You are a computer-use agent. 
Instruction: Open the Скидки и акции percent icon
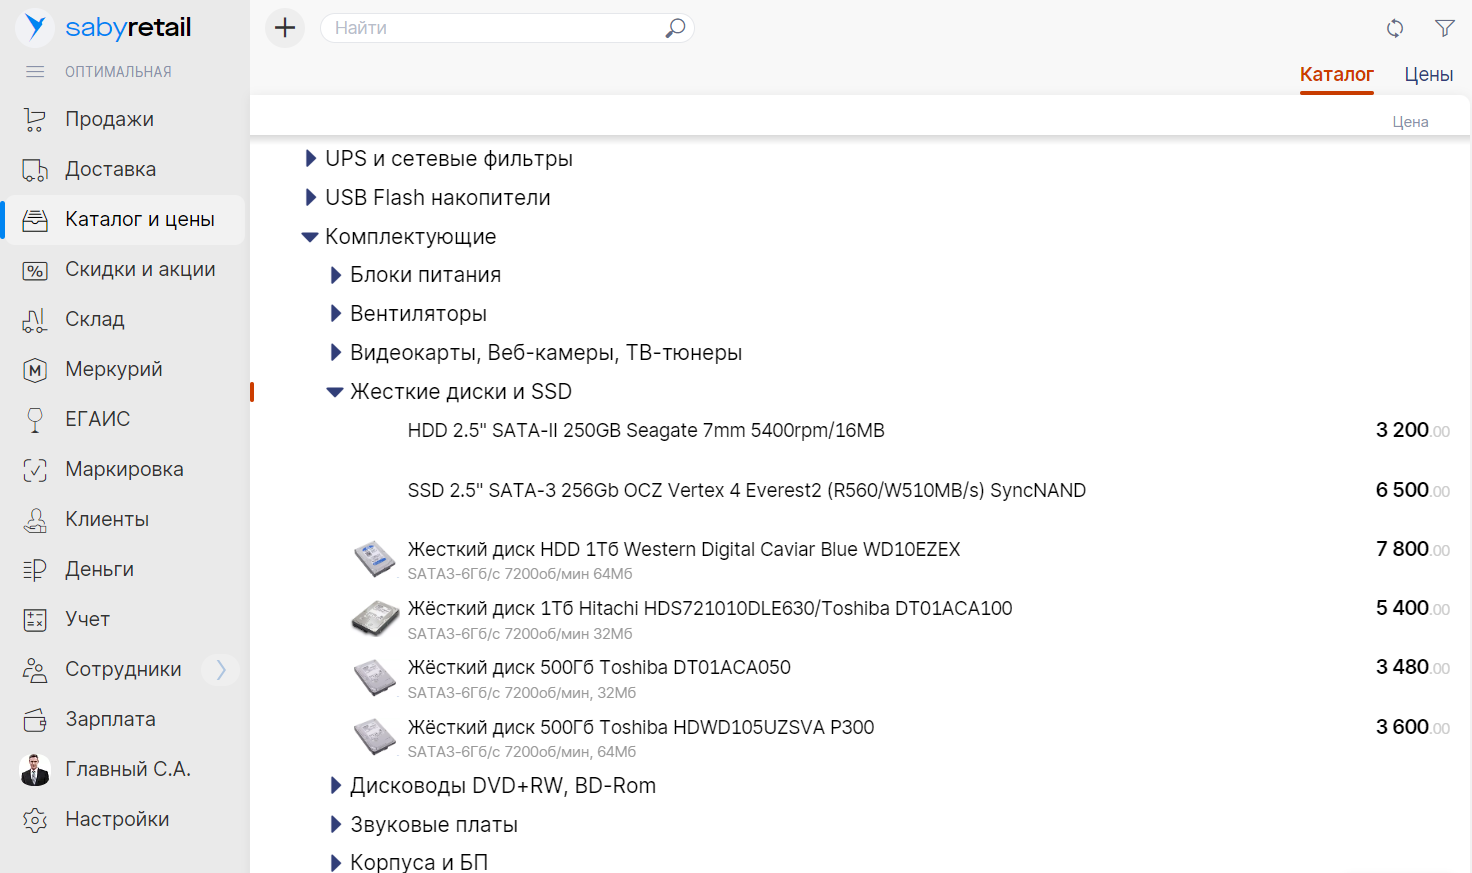(35, 270)
